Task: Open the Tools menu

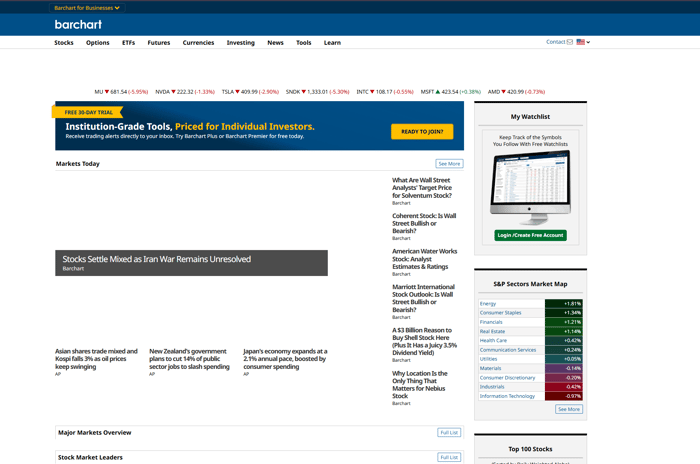Action: point(304,42)
